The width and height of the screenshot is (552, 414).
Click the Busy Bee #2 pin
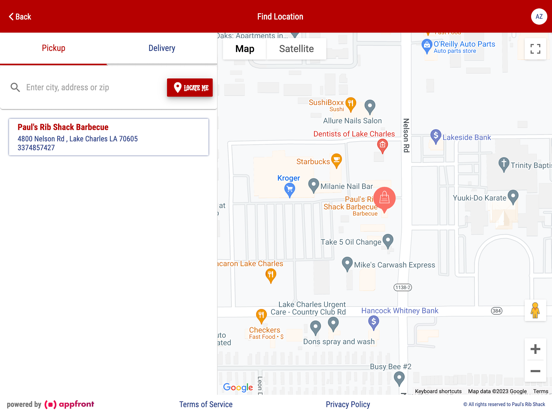tap(399, 379)
